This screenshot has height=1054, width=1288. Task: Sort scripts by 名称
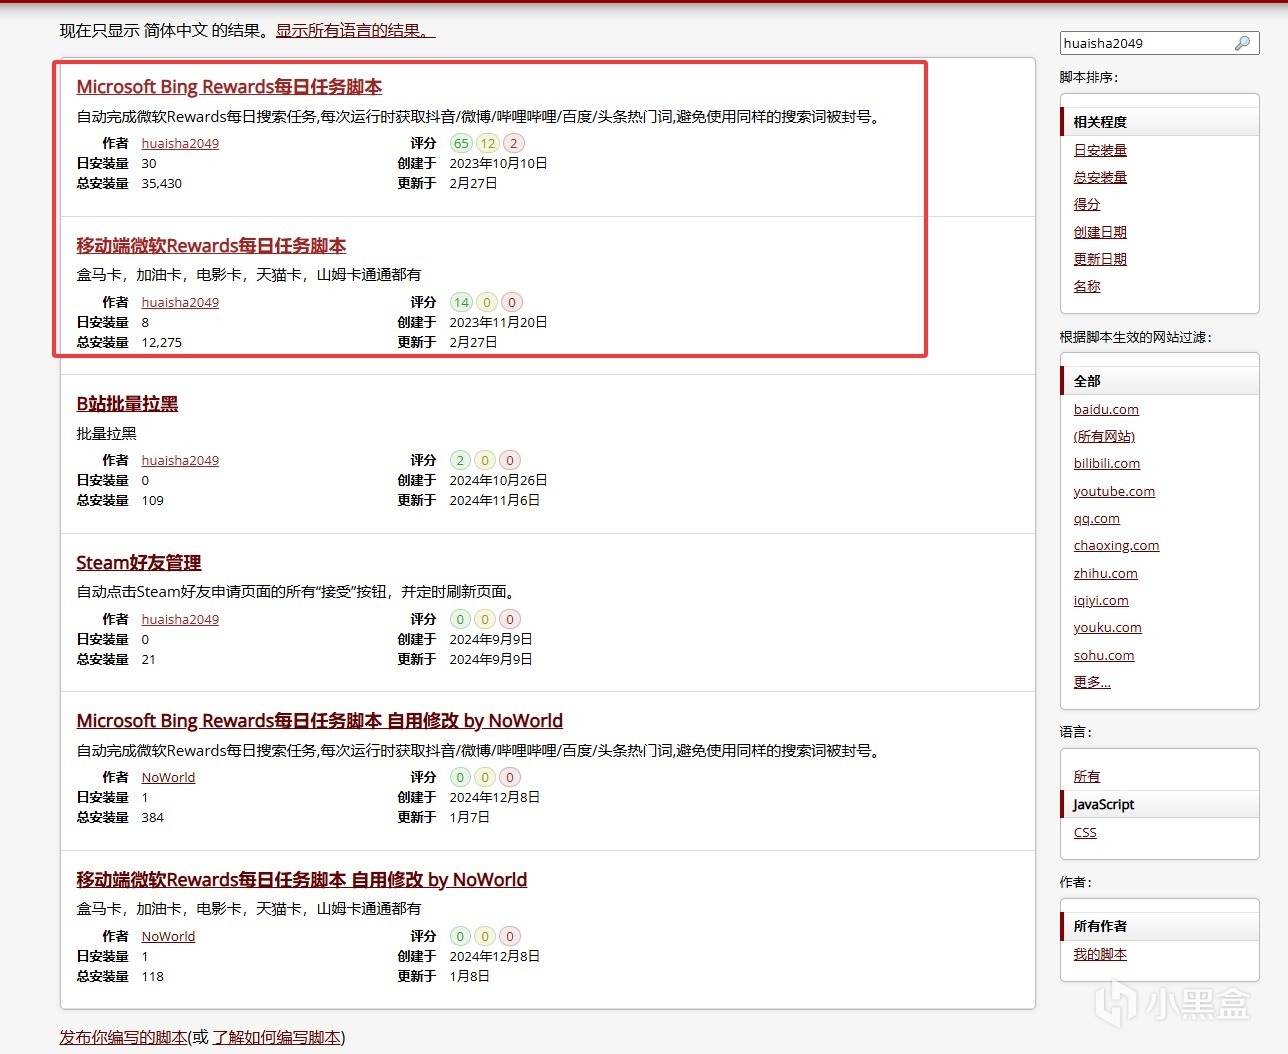coord(1087,286)
